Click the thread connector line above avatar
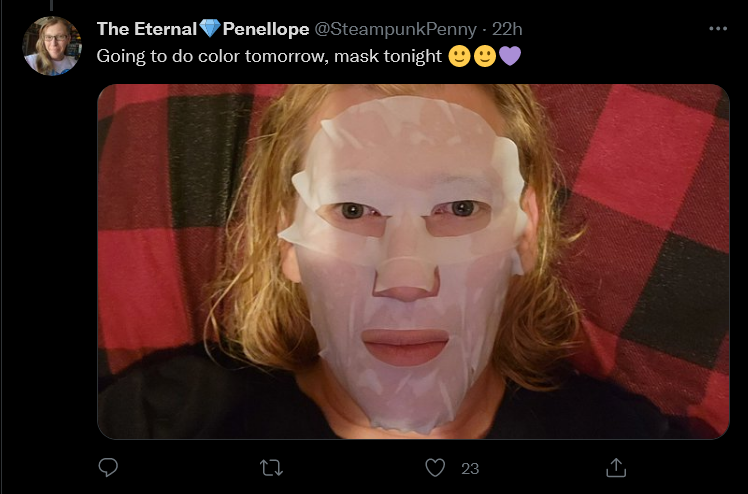Screen dimensions: 748x494 tap(52, 5)
